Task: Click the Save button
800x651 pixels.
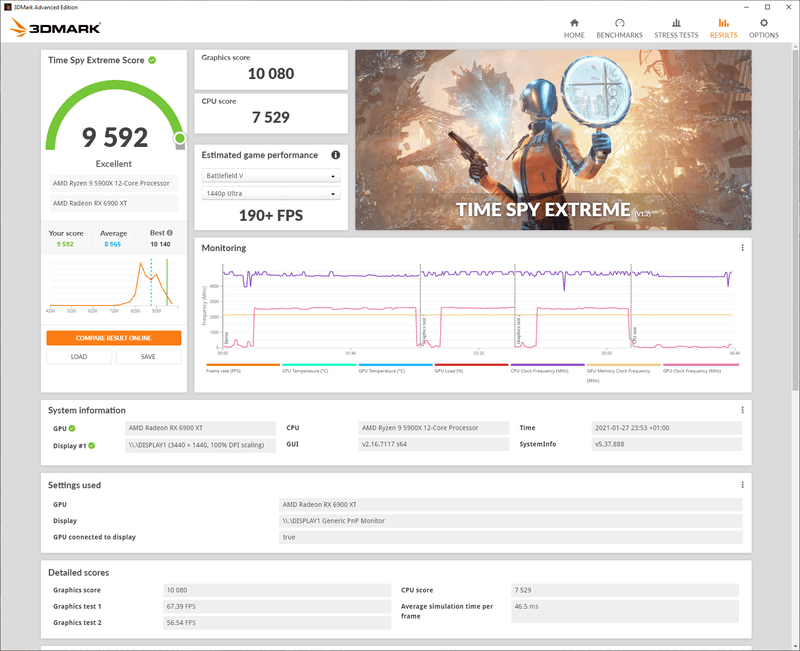Action: pos(148,357)
